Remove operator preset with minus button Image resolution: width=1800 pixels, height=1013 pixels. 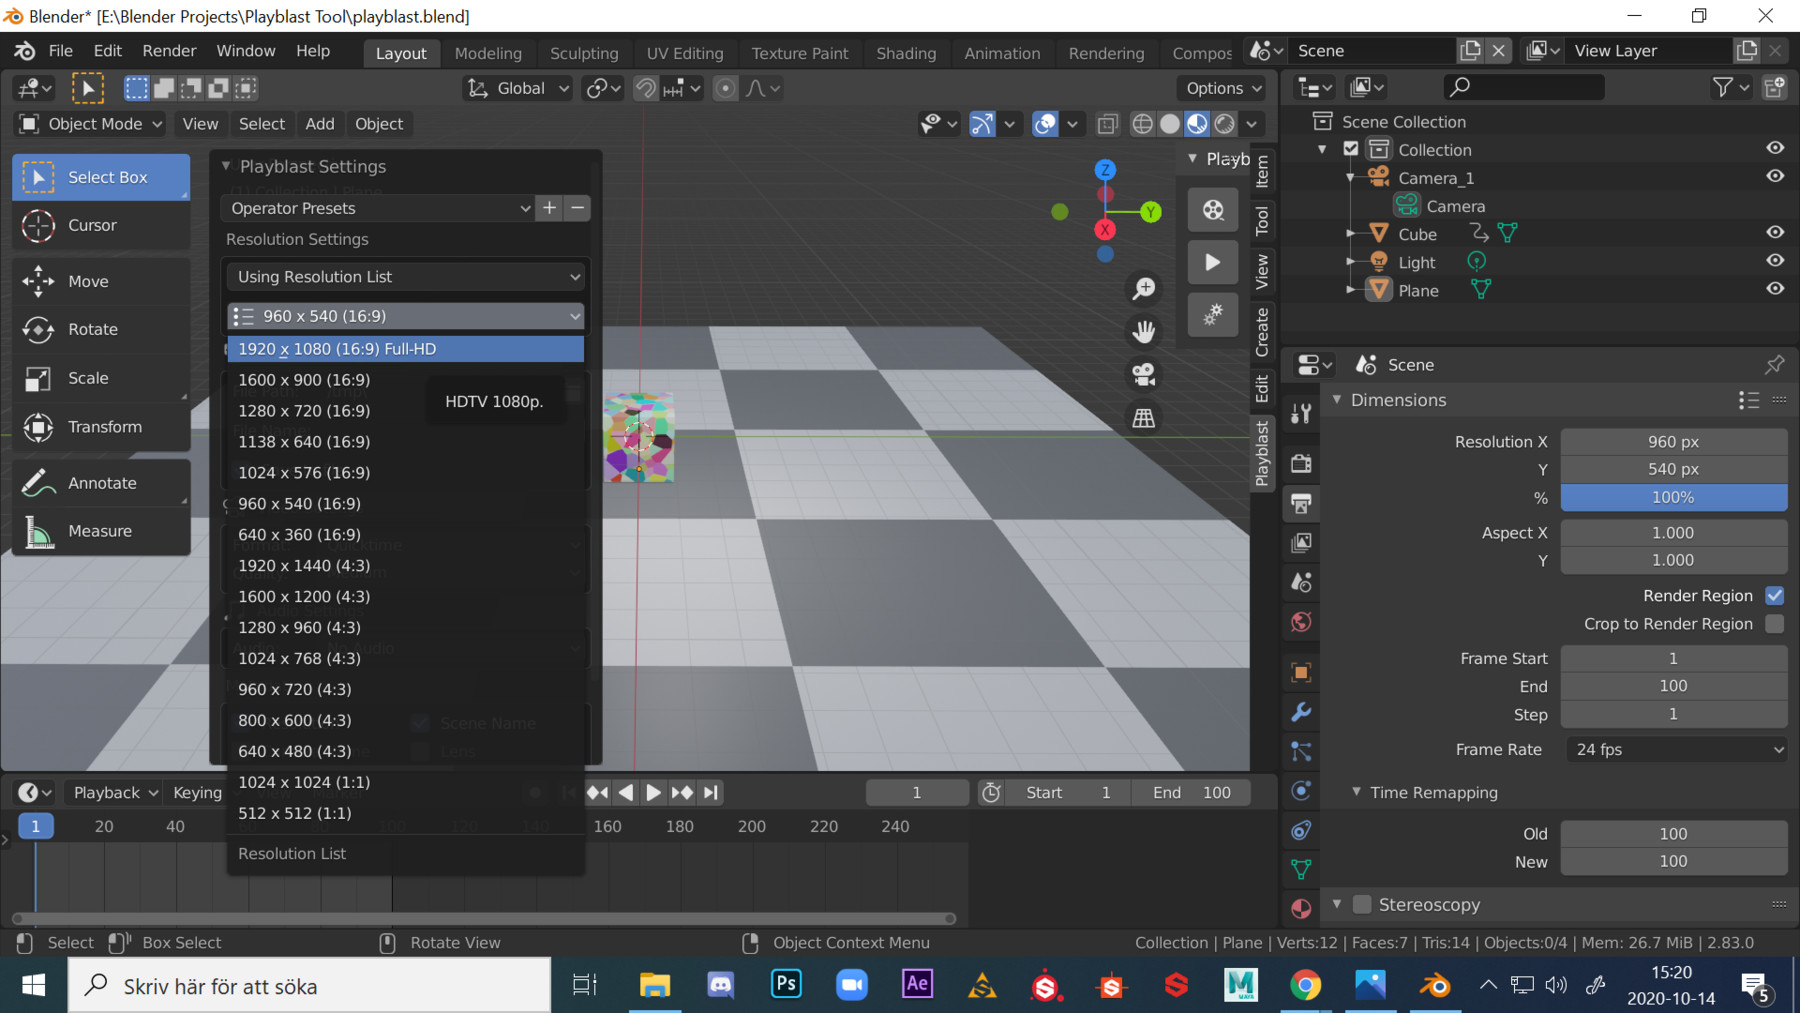point(578,208)
